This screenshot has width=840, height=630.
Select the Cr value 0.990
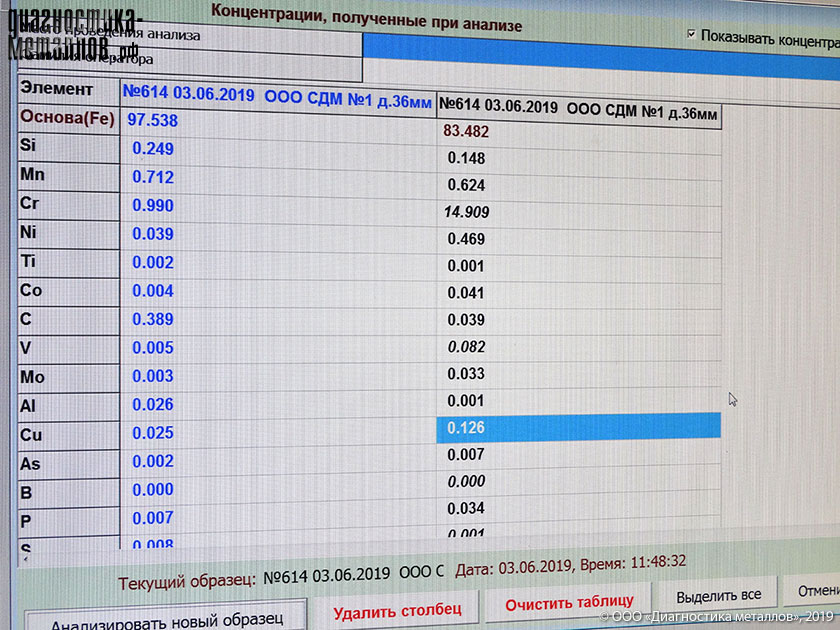click(x=153, y=205)
